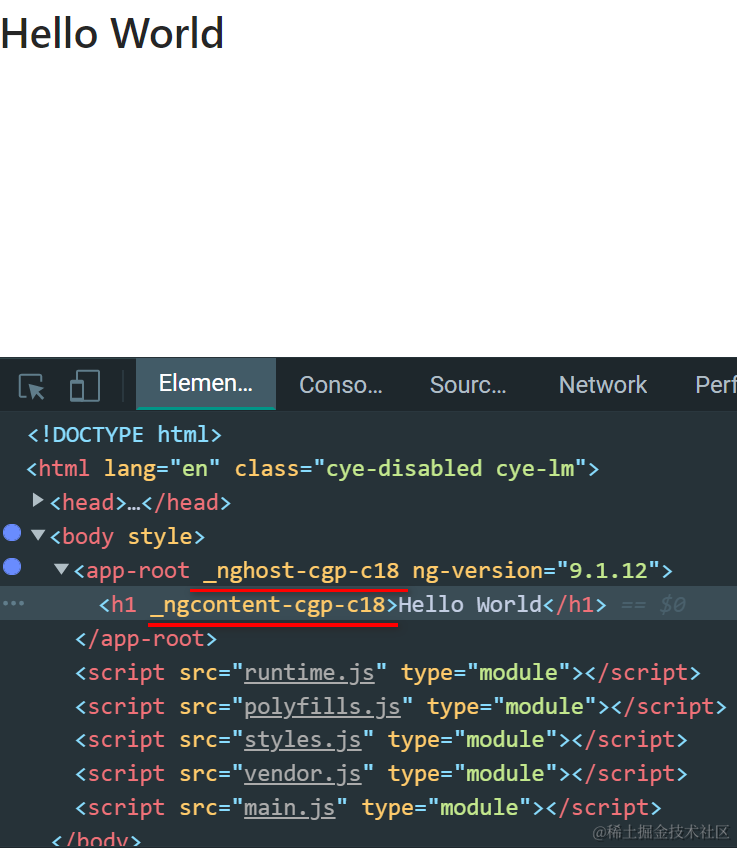
Task: Open the polyfills.js script link
Action: tap(322, 707)
